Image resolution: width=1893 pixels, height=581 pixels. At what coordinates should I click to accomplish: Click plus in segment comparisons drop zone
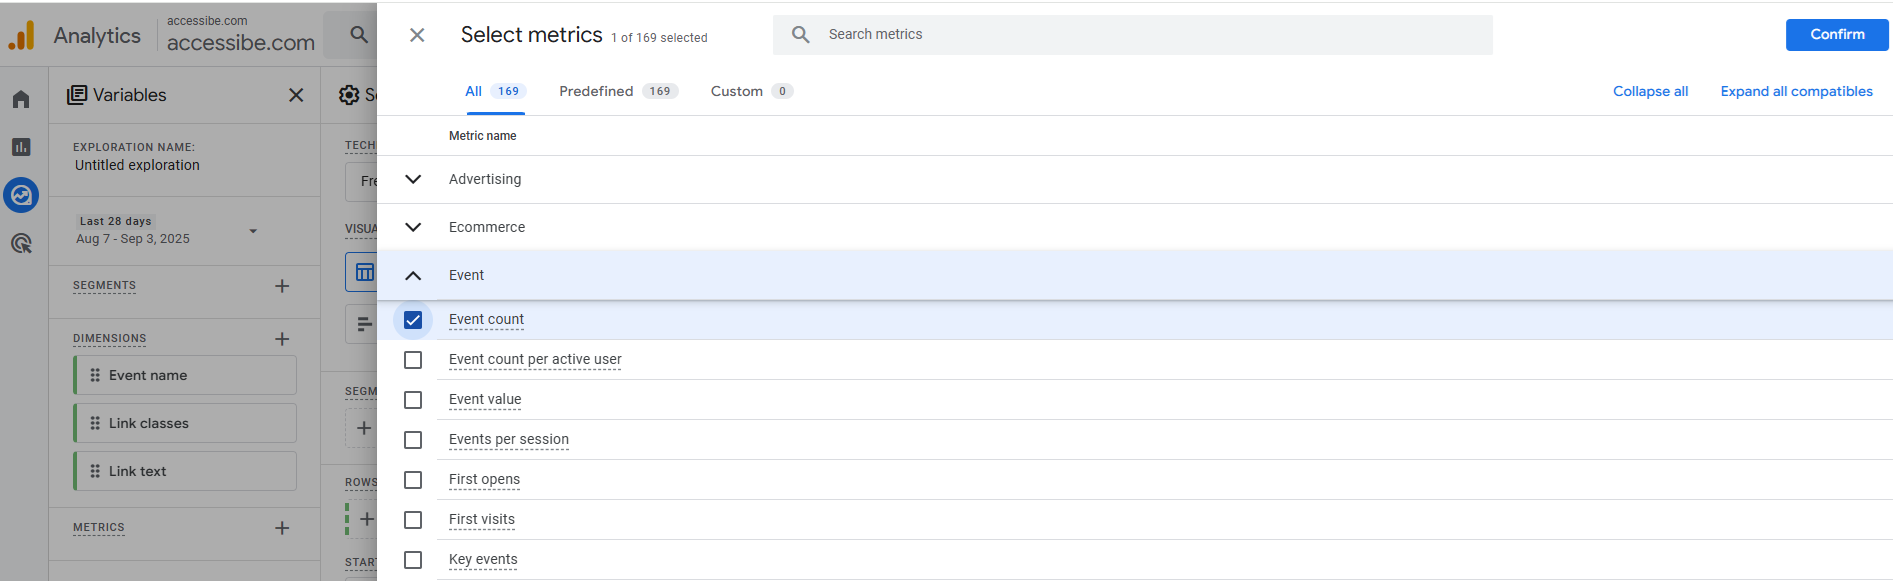click(x=364, y=428)
